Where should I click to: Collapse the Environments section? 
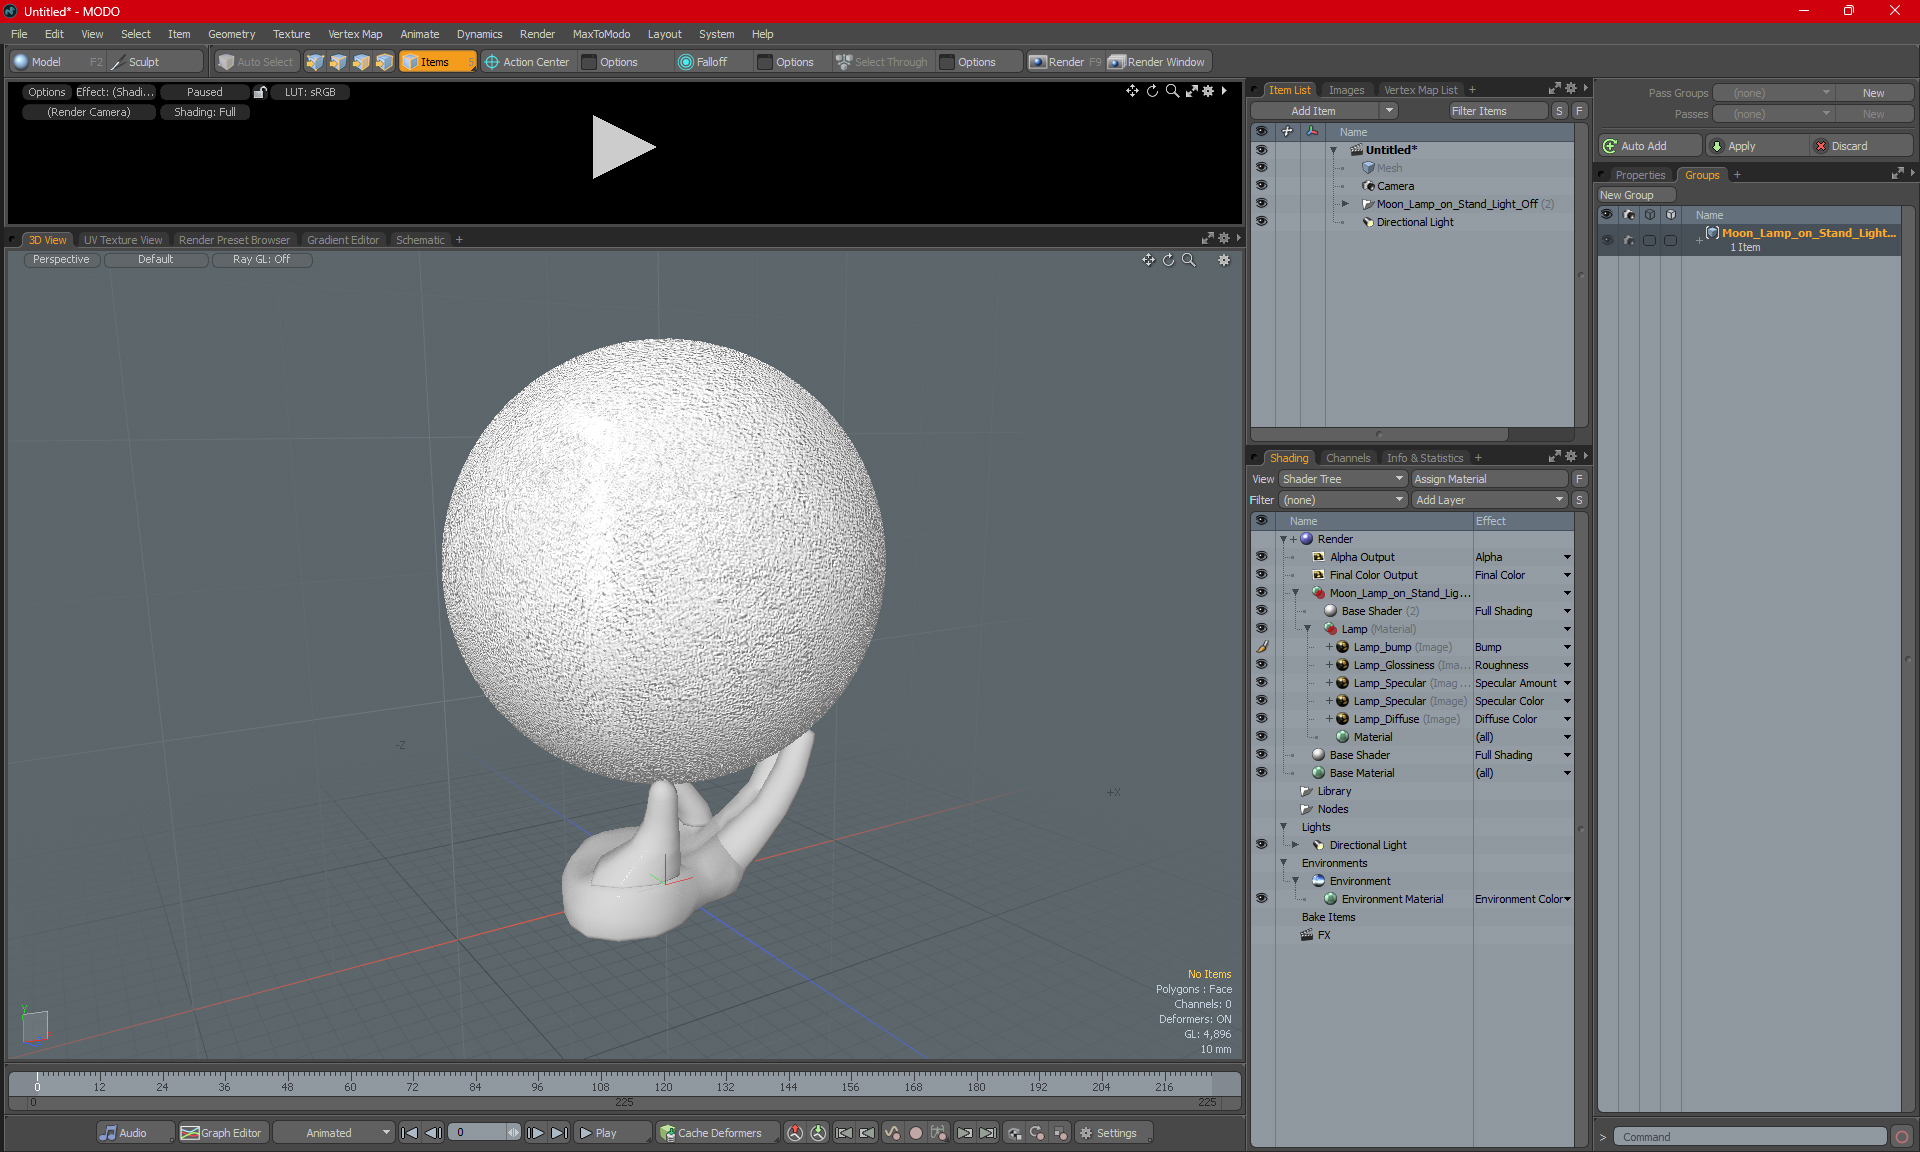point(1283,863)
